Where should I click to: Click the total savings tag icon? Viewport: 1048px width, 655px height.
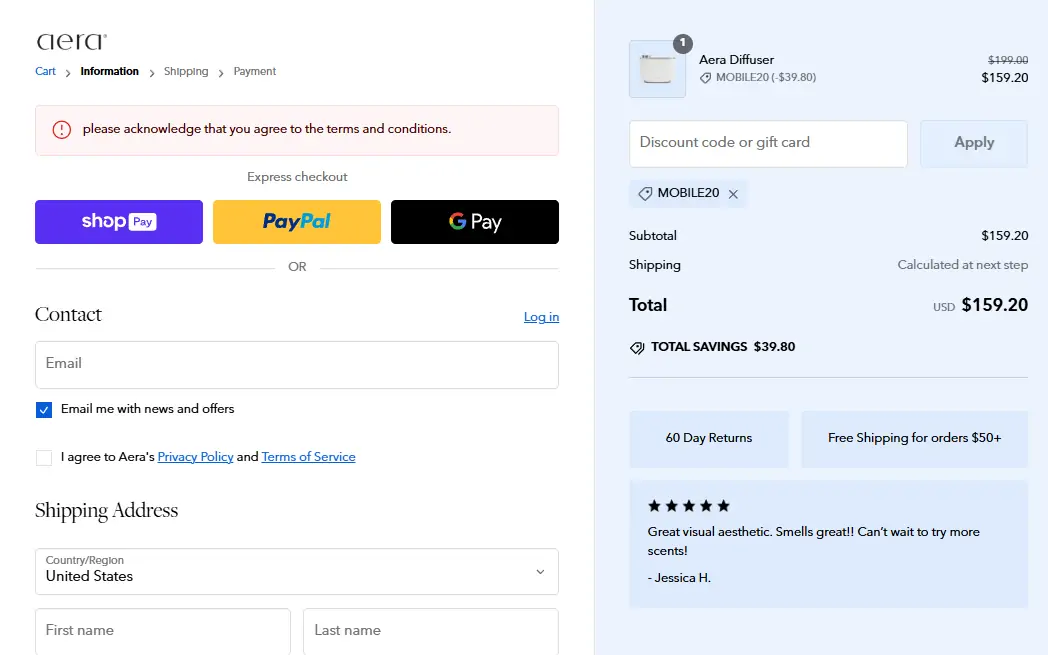click(637, 347)
